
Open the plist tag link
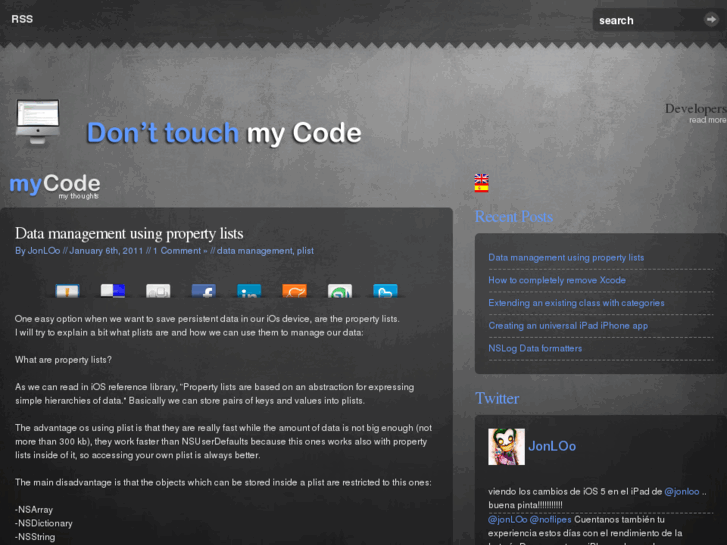coord(305,251)
